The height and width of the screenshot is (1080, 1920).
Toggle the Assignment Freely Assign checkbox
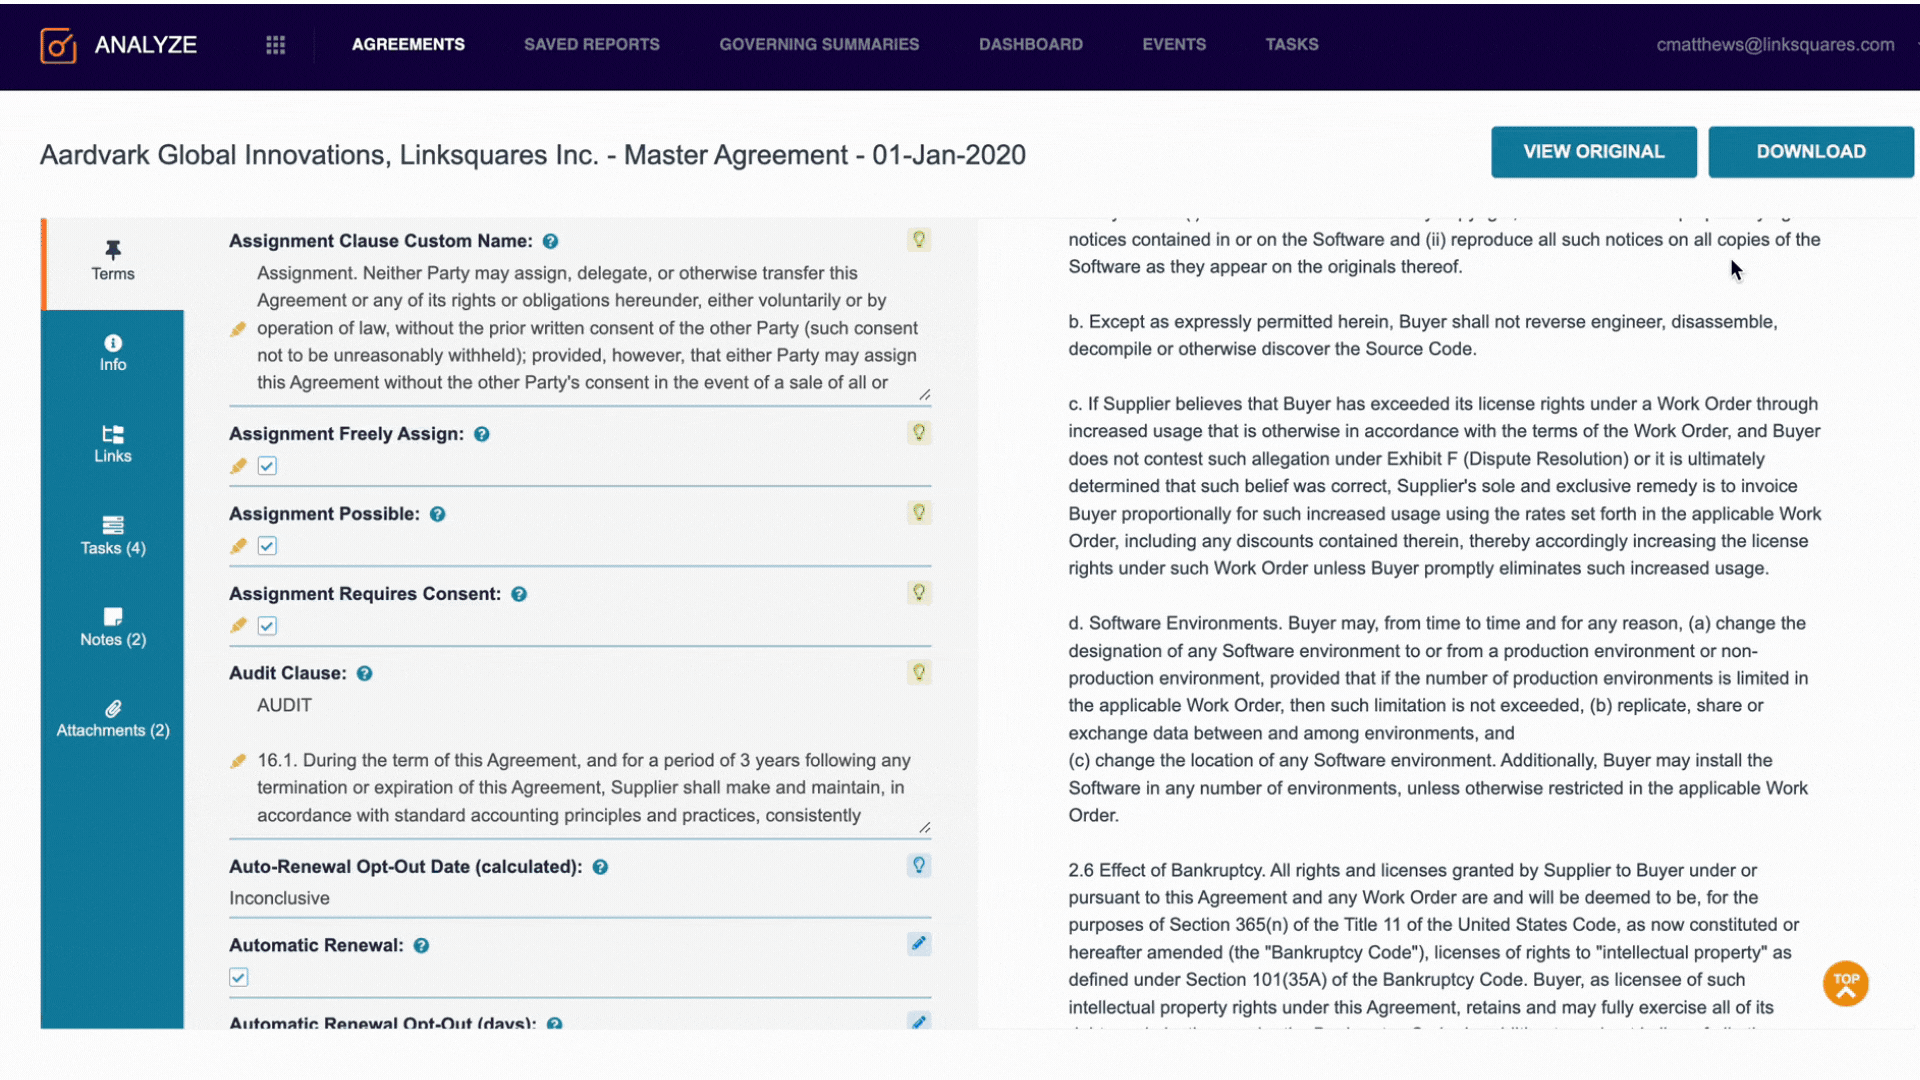pyautogui.click(x=267, y=466)
